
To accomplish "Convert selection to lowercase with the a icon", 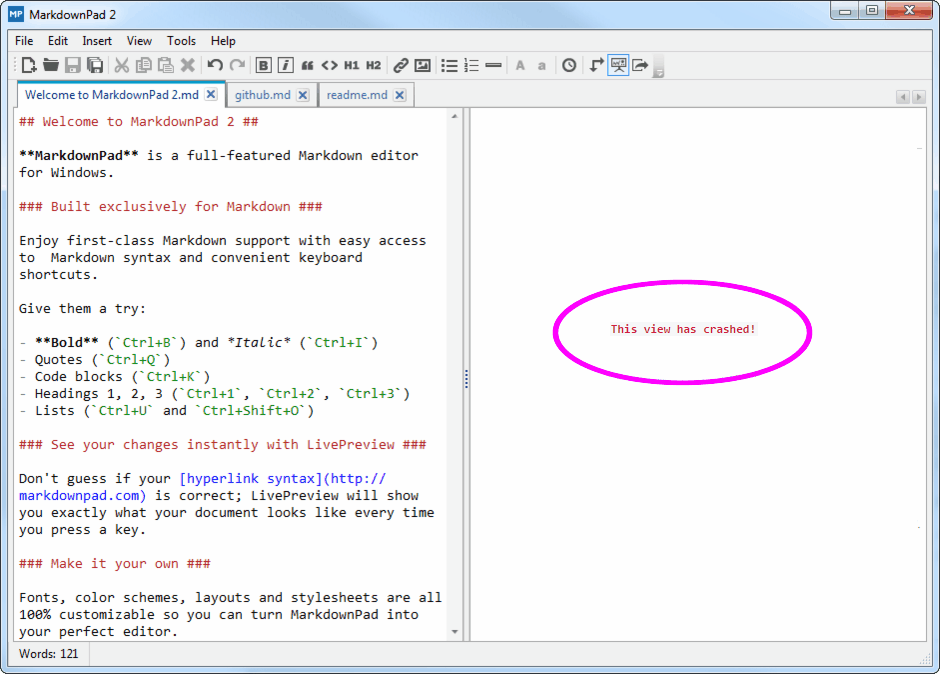I will 542,65.
